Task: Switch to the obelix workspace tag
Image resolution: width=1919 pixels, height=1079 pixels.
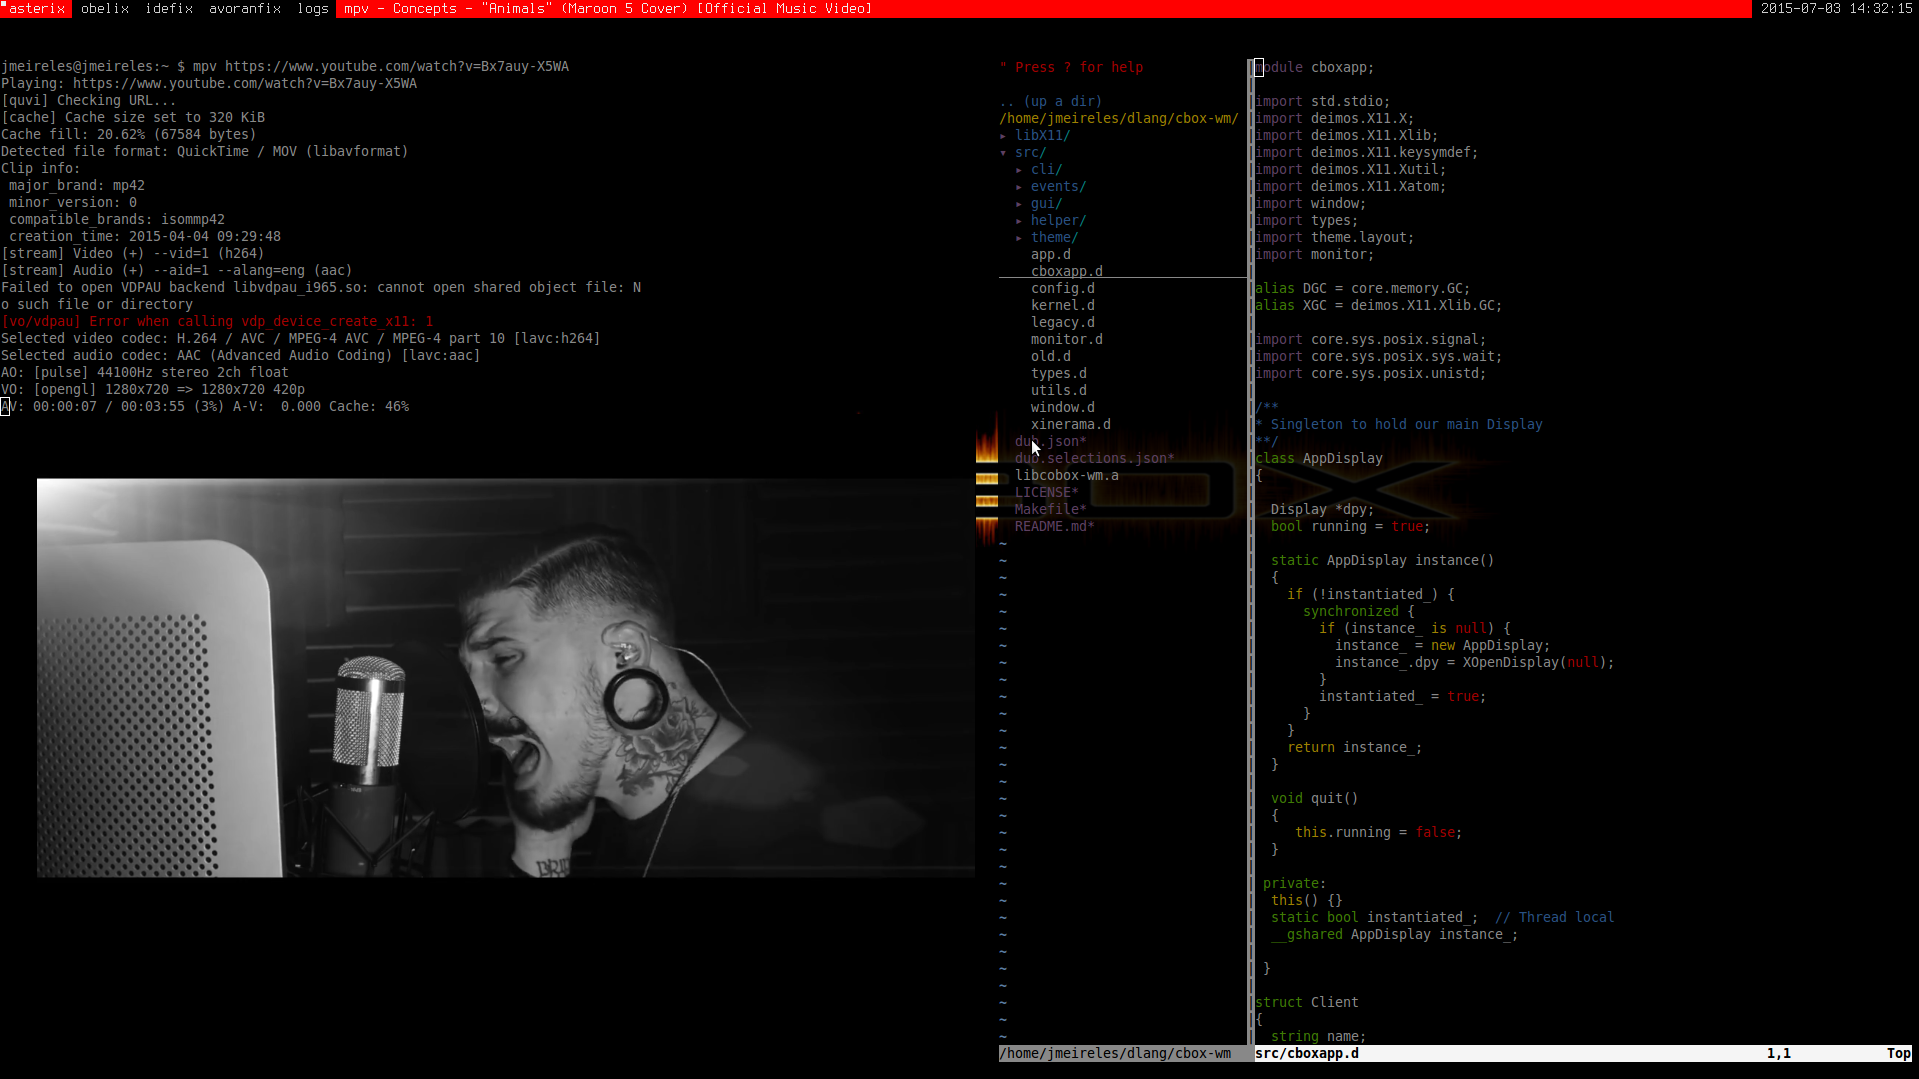Action: click(105, 8)
